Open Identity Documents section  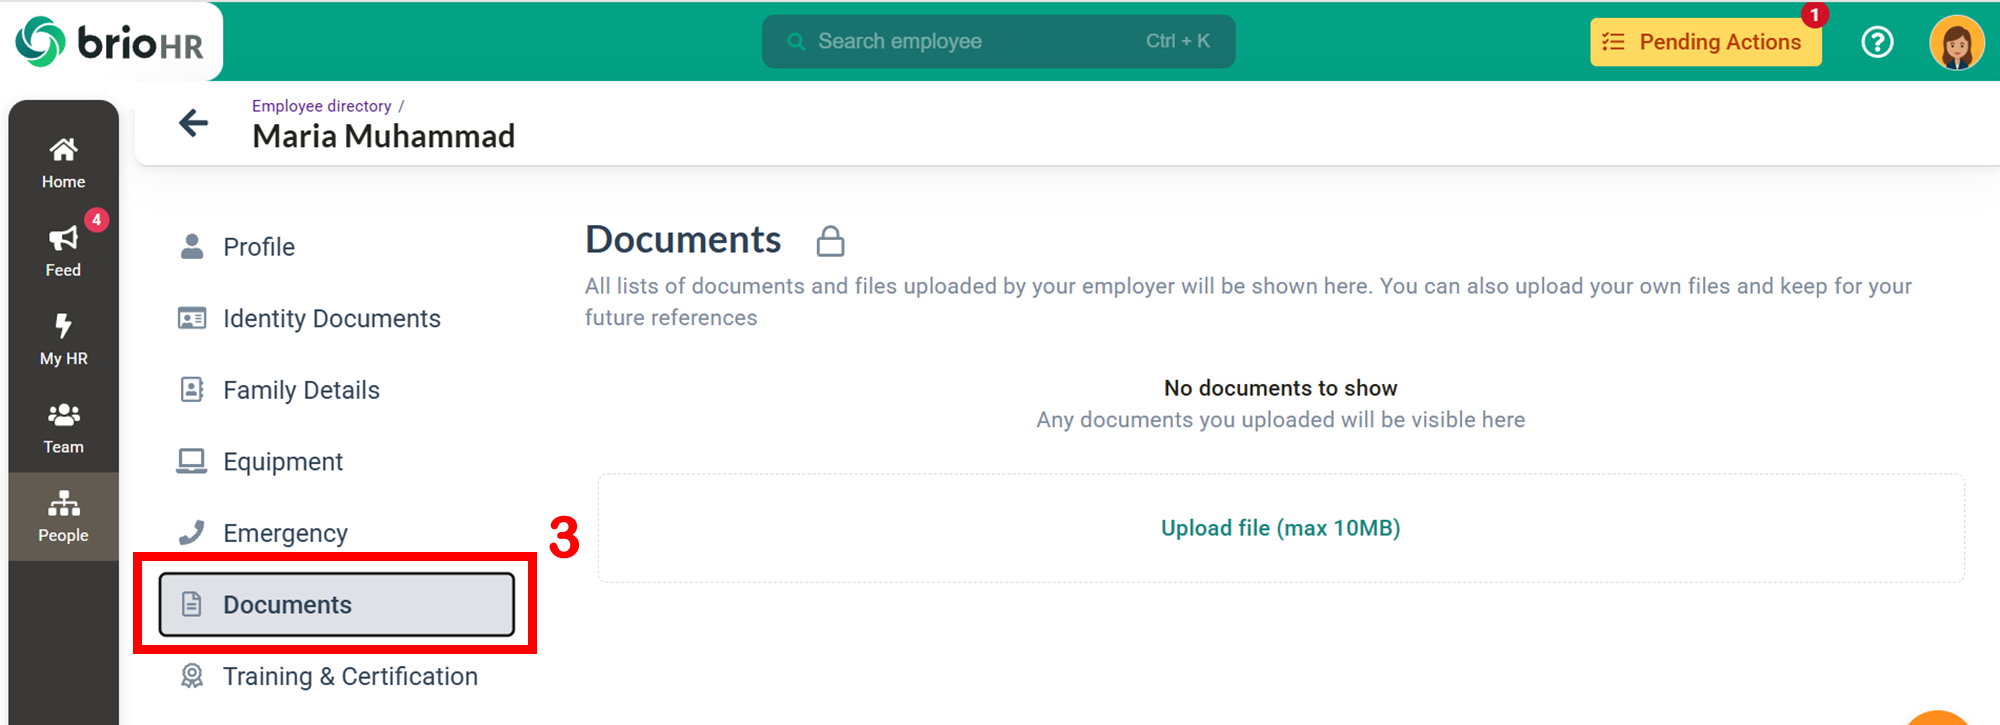[331, 319]
